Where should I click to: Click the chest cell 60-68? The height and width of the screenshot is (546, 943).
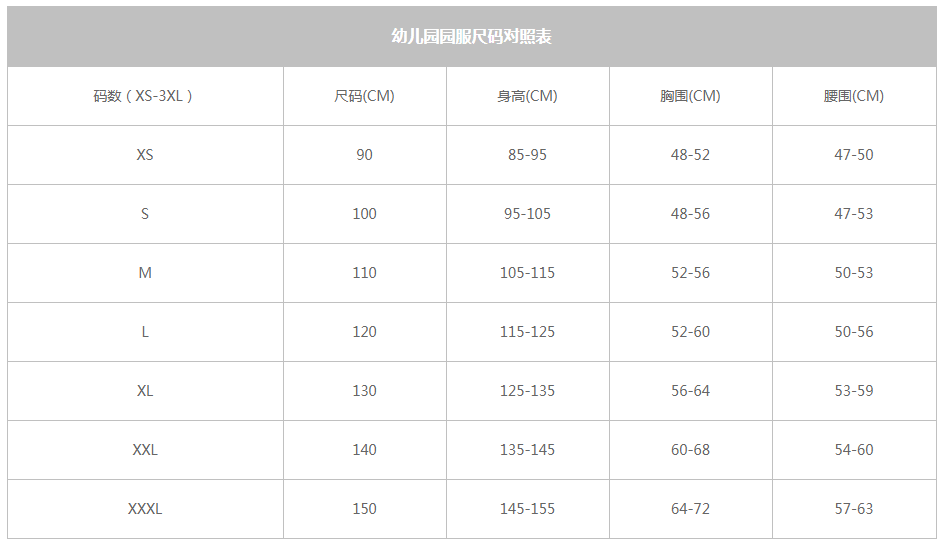point(690,450)
